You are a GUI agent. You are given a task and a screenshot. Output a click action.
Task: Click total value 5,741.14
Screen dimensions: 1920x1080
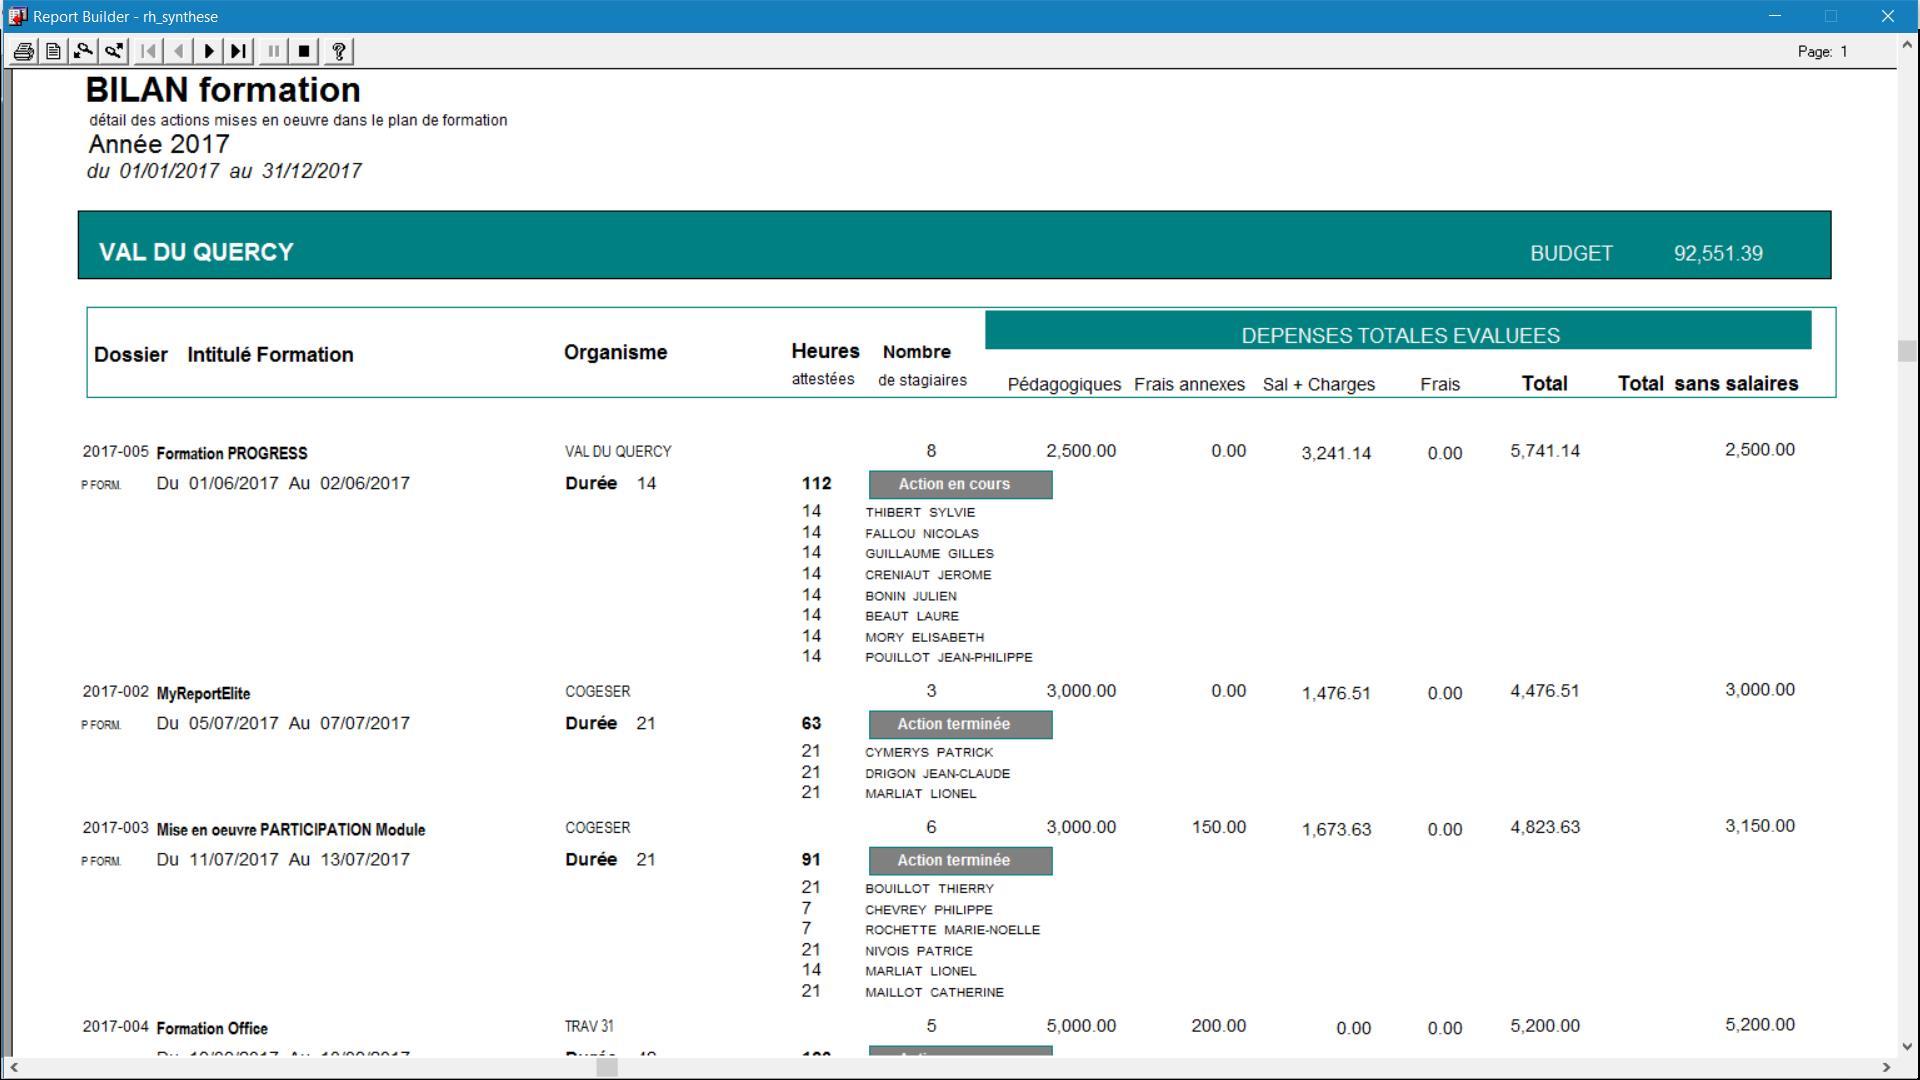tap(1545, 451)
